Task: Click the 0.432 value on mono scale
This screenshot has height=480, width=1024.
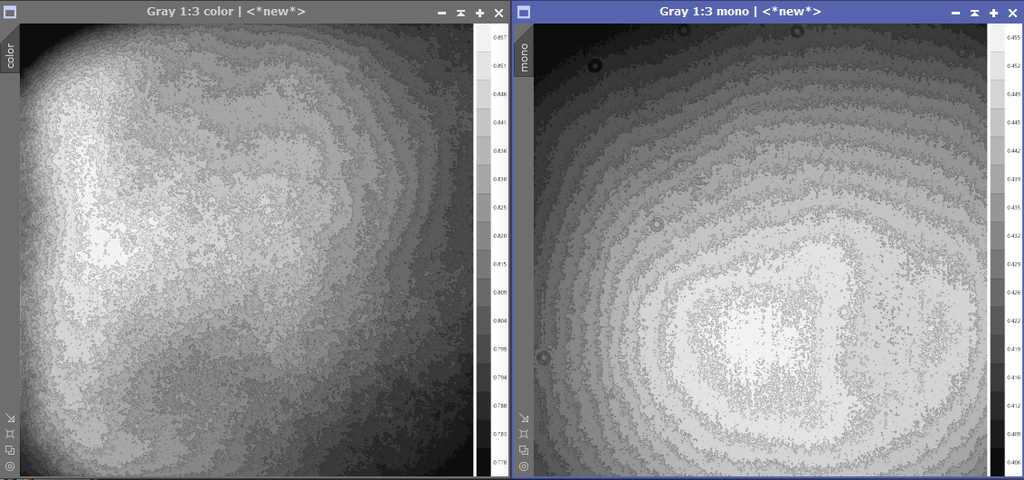Action: [x=1014, y=235]
